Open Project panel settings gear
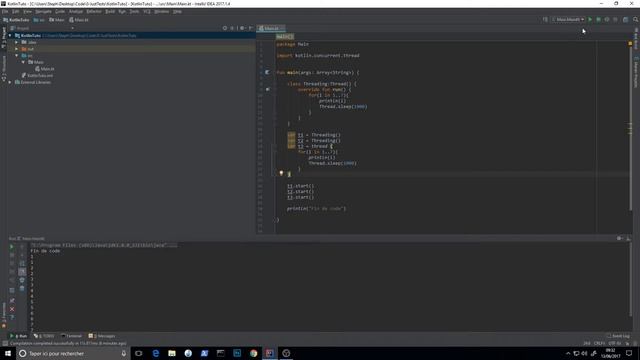This screenshot has height=360, width=640. tap(242, 28)
